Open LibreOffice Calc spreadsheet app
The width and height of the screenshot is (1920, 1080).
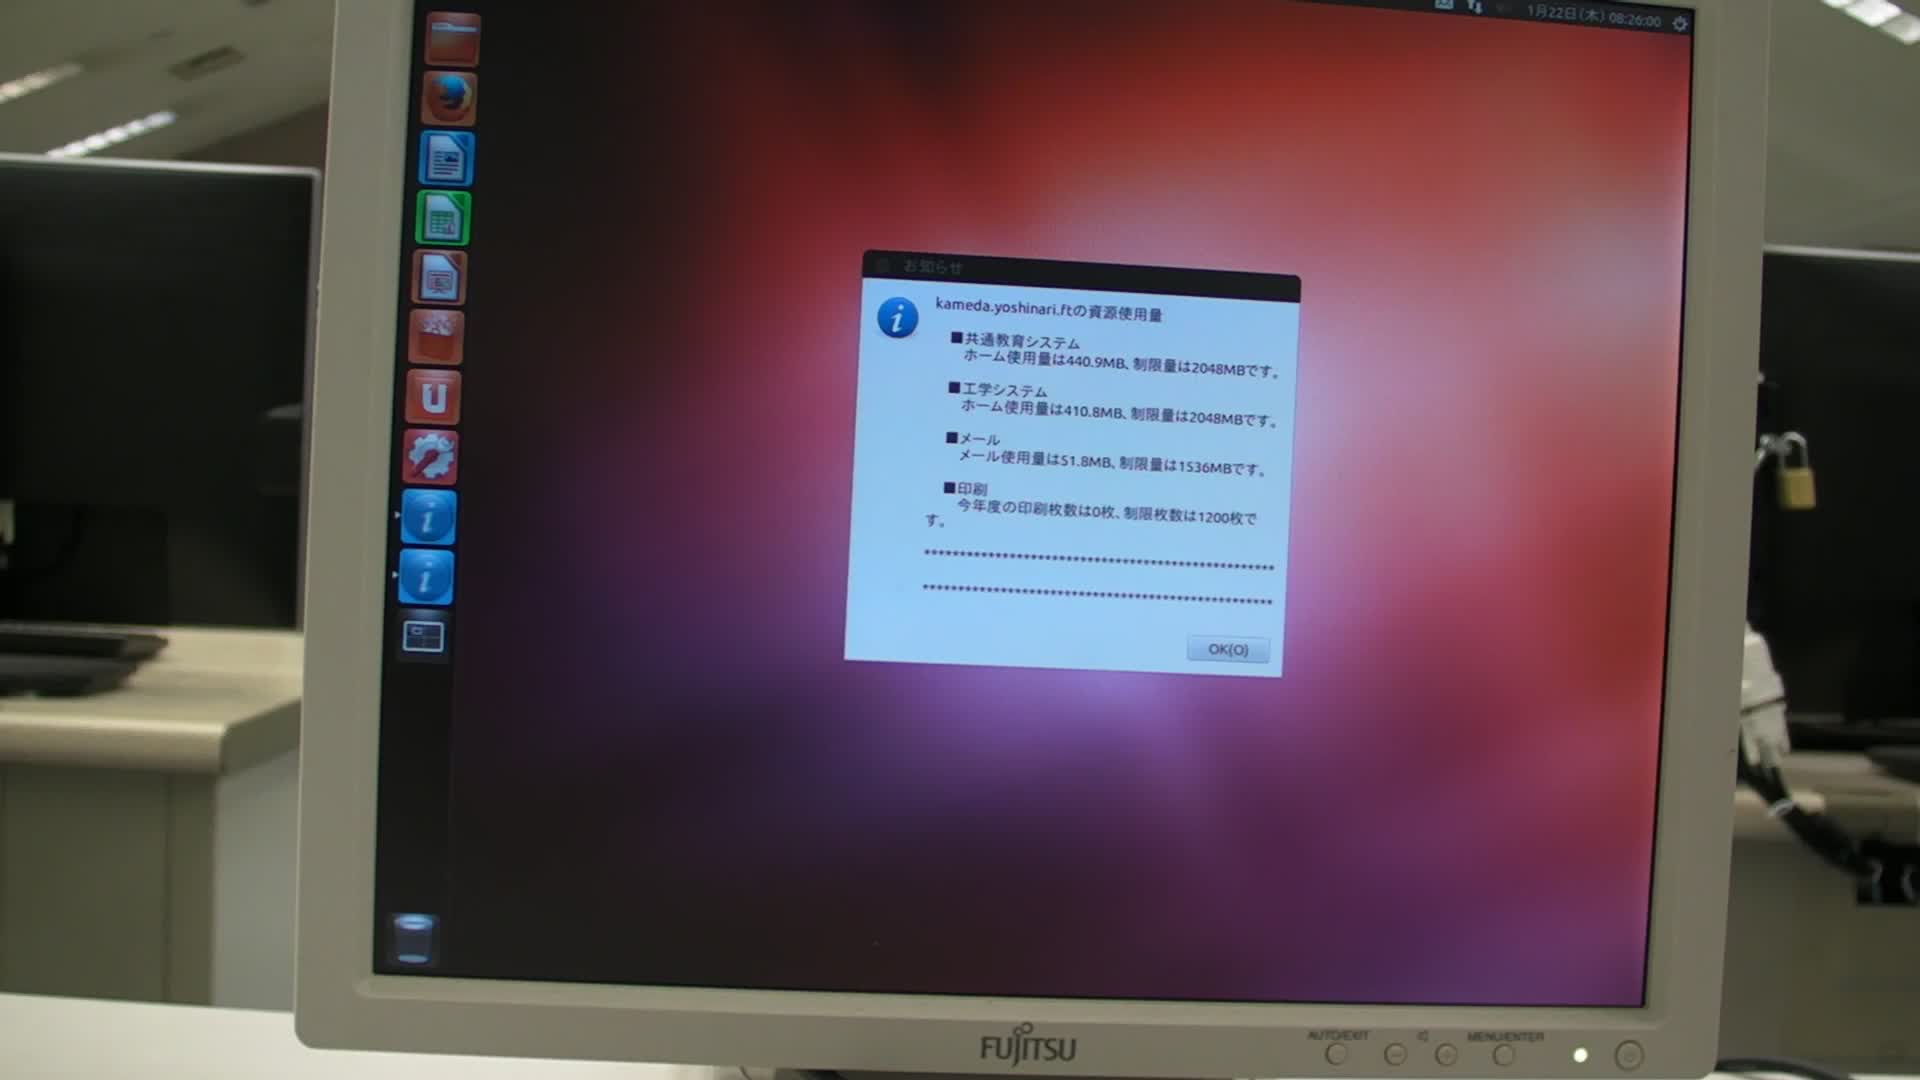pos(443,218)
